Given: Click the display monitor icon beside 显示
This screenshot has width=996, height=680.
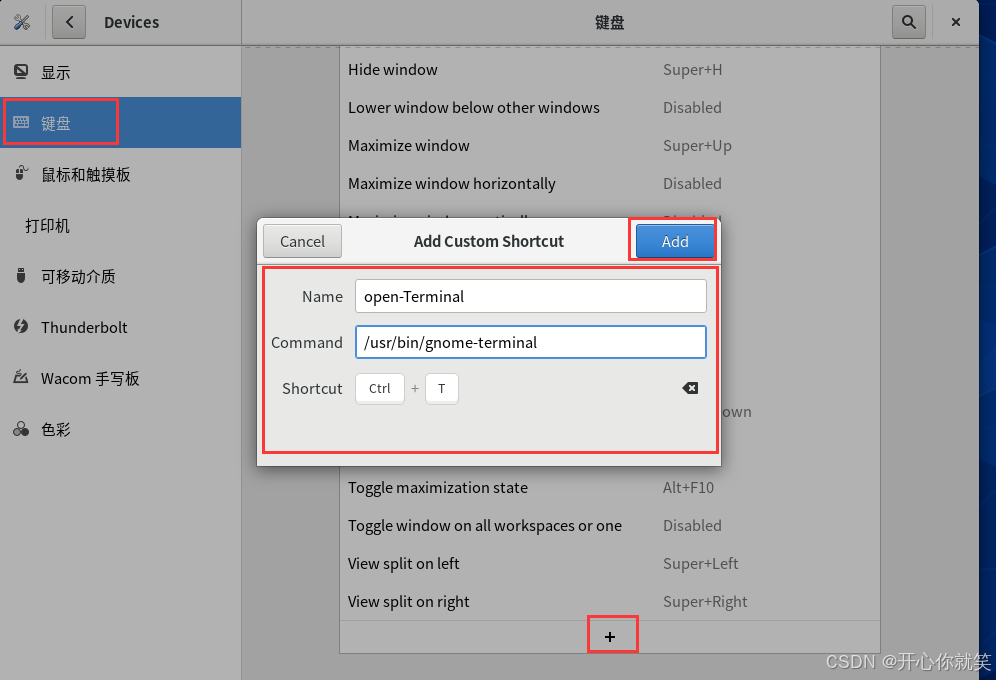Looking at the screenshot, I should (x=21, y=72).
